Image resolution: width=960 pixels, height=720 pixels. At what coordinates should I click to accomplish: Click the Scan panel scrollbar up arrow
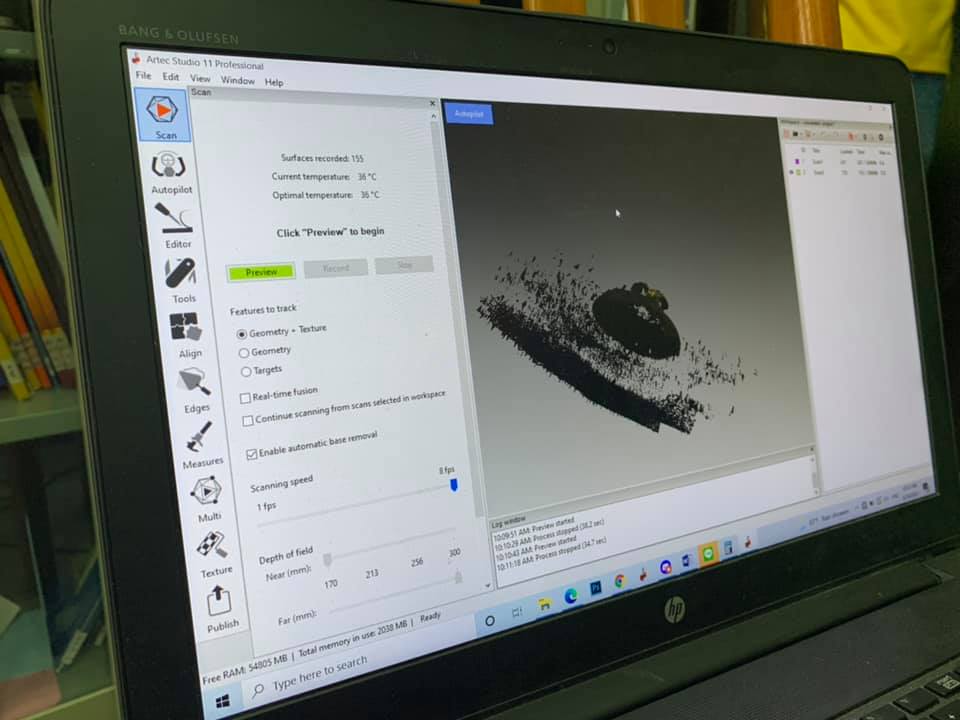coord(433,116)
